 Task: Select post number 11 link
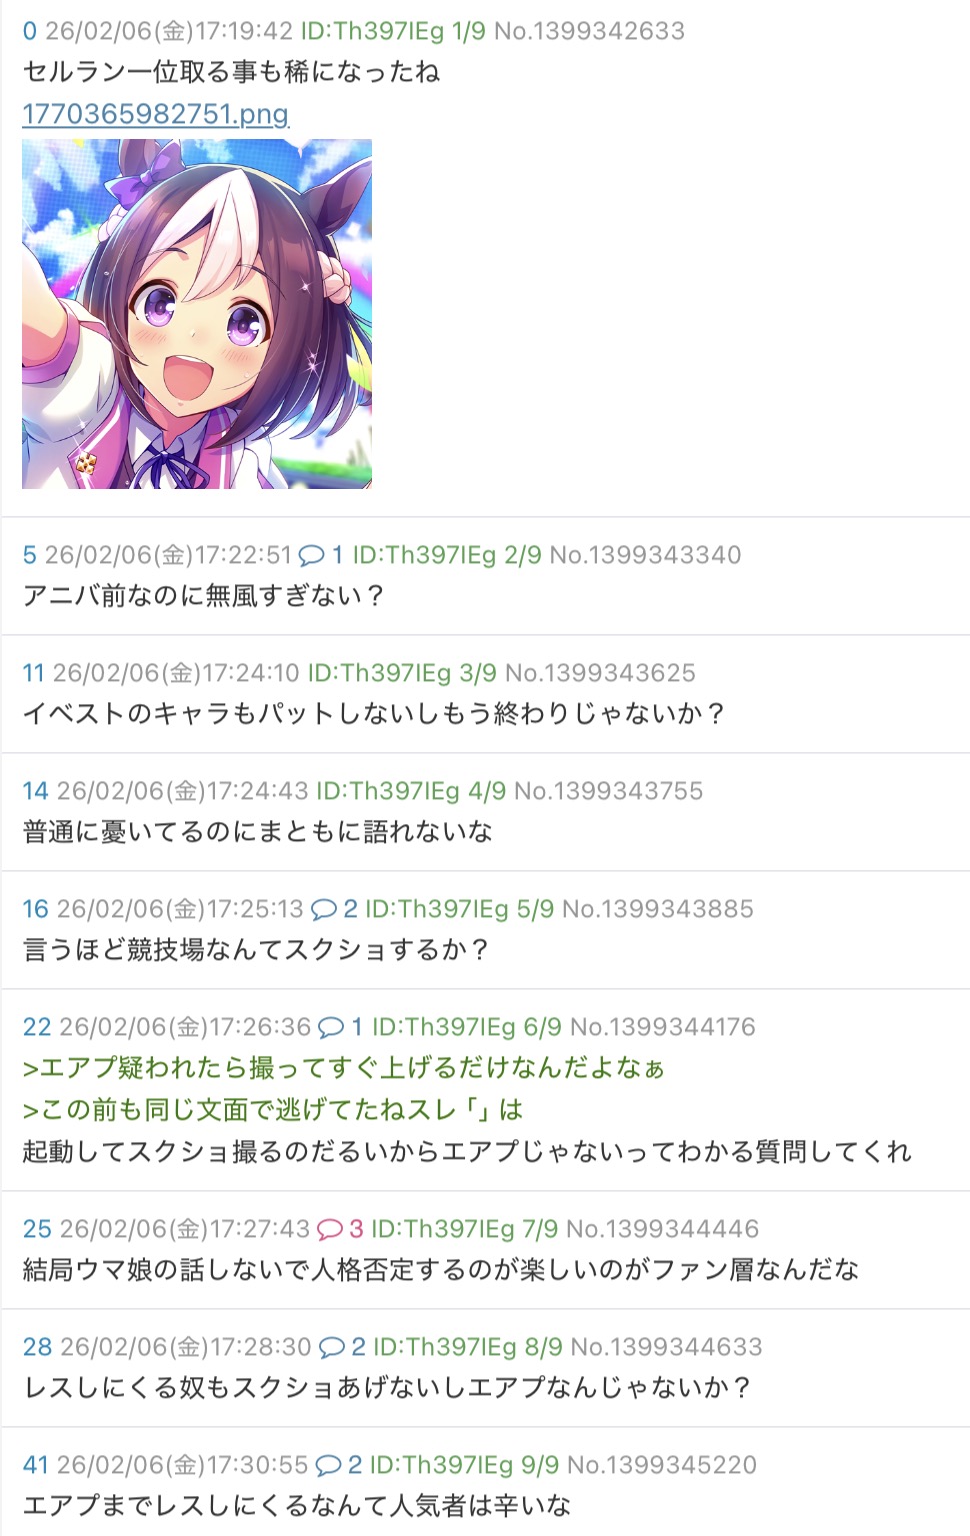coord(33,673)
